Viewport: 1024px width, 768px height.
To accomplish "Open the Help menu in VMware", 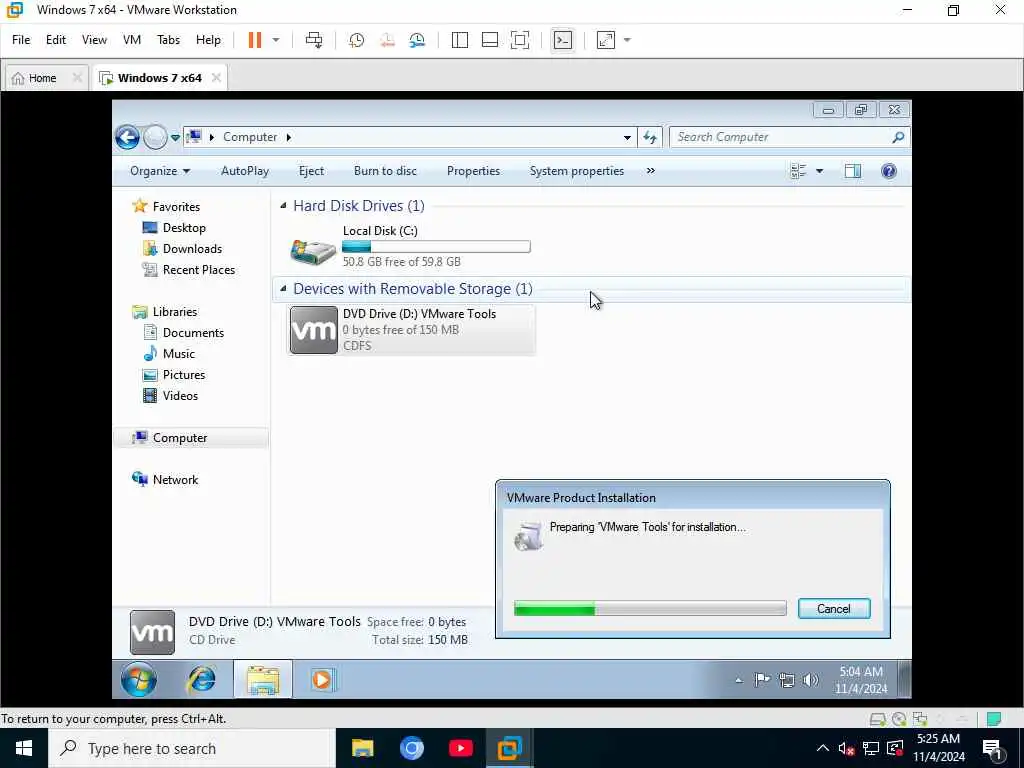I will click(208, 40).
